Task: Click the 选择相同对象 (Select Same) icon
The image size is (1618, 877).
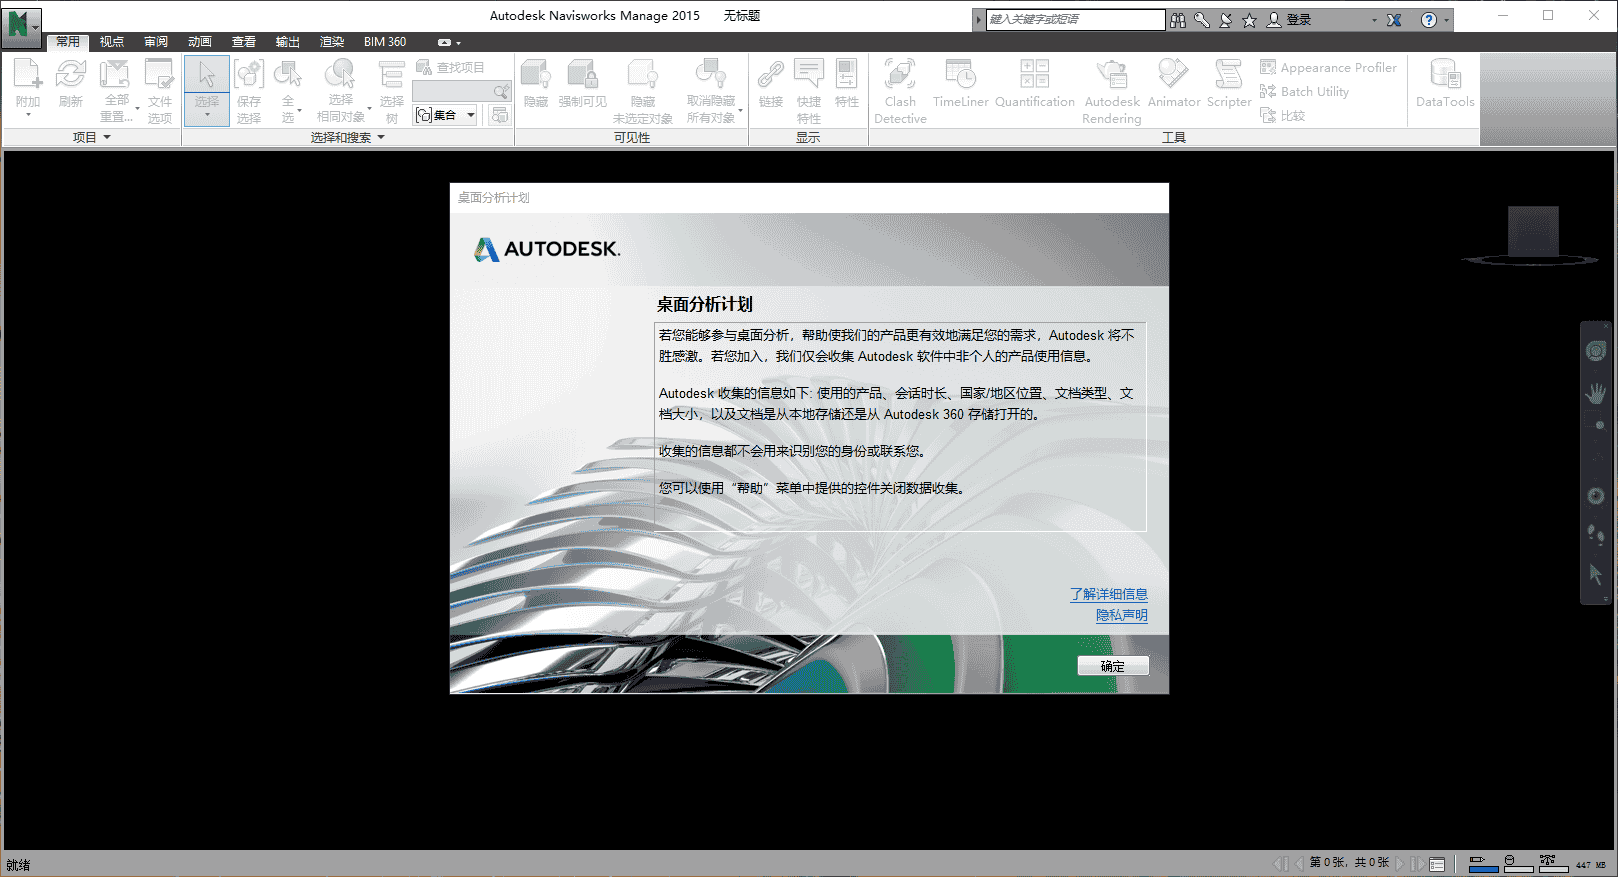Action: click(x=340, y=74)
